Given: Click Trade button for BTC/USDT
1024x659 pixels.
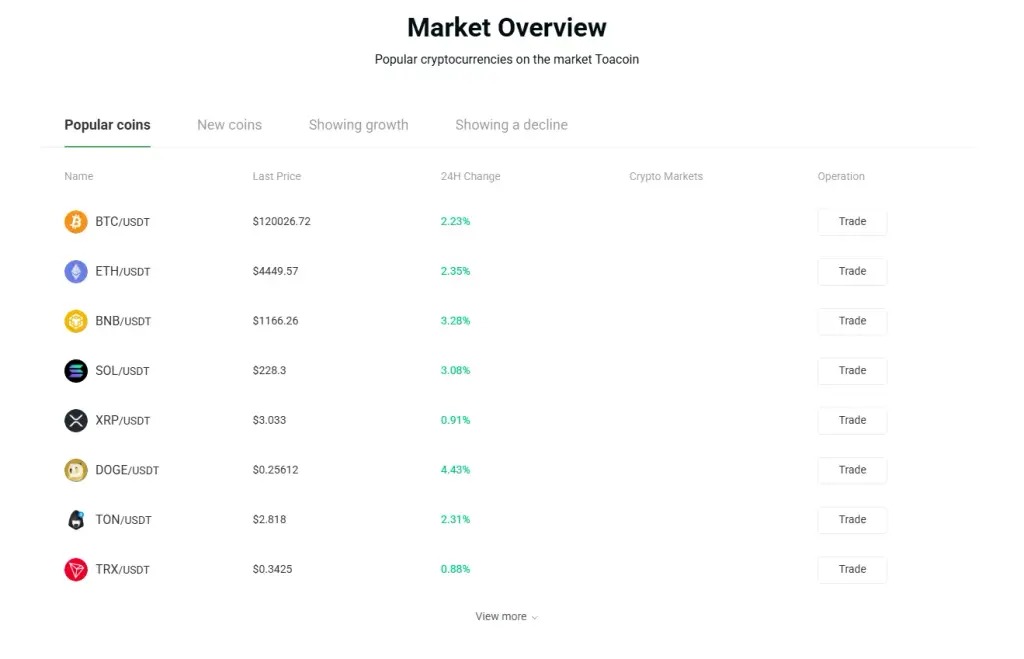Looking at the screenshot, I should (852, 221).
